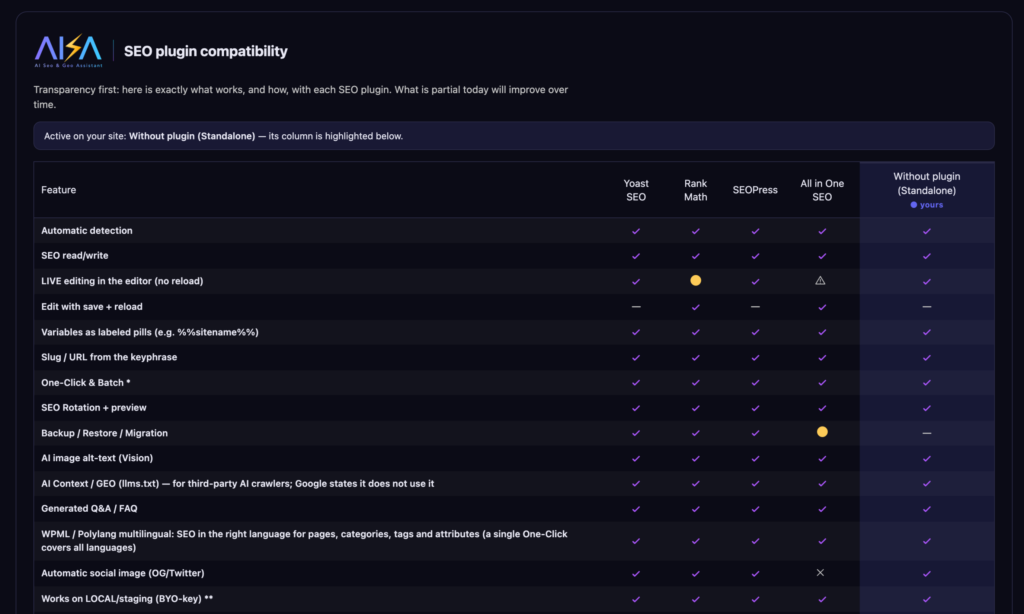Click Standalone dash in Backup / Restore row
Viewport: 1024px width, 614px height.
(927, 433)
